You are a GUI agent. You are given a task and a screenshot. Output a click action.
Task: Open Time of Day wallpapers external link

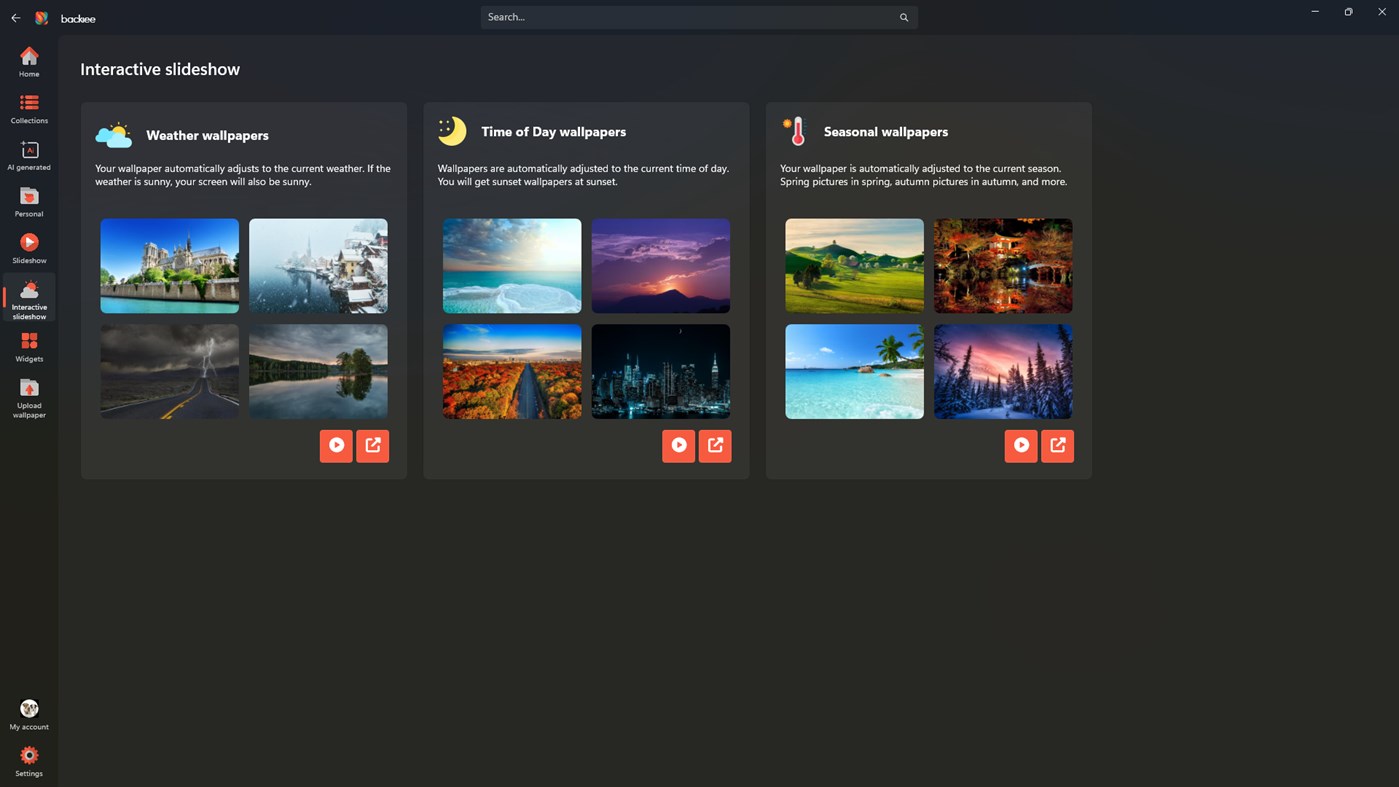coord(715,446)
